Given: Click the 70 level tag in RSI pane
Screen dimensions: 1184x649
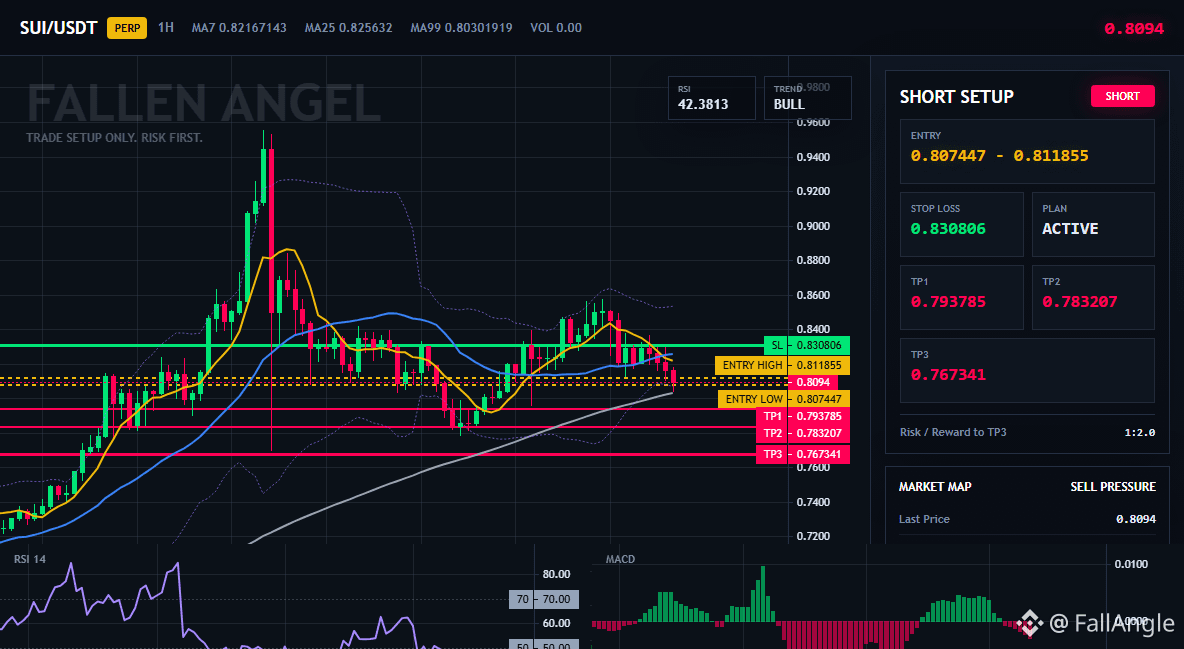Looking at the screenshot, I should (544, 599).
